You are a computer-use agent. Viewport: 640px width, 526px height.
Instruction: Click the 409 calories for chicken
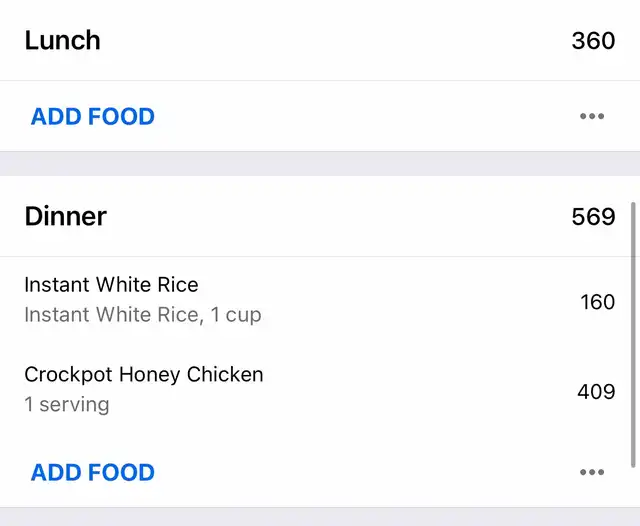pos(596,391)
